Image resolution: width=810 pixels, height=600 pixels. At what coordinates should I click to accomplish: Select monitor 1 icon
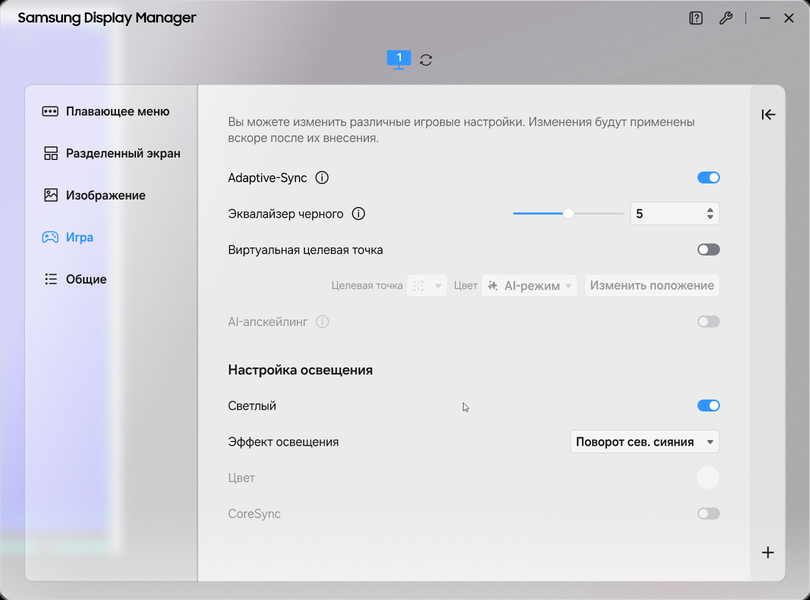399,60
